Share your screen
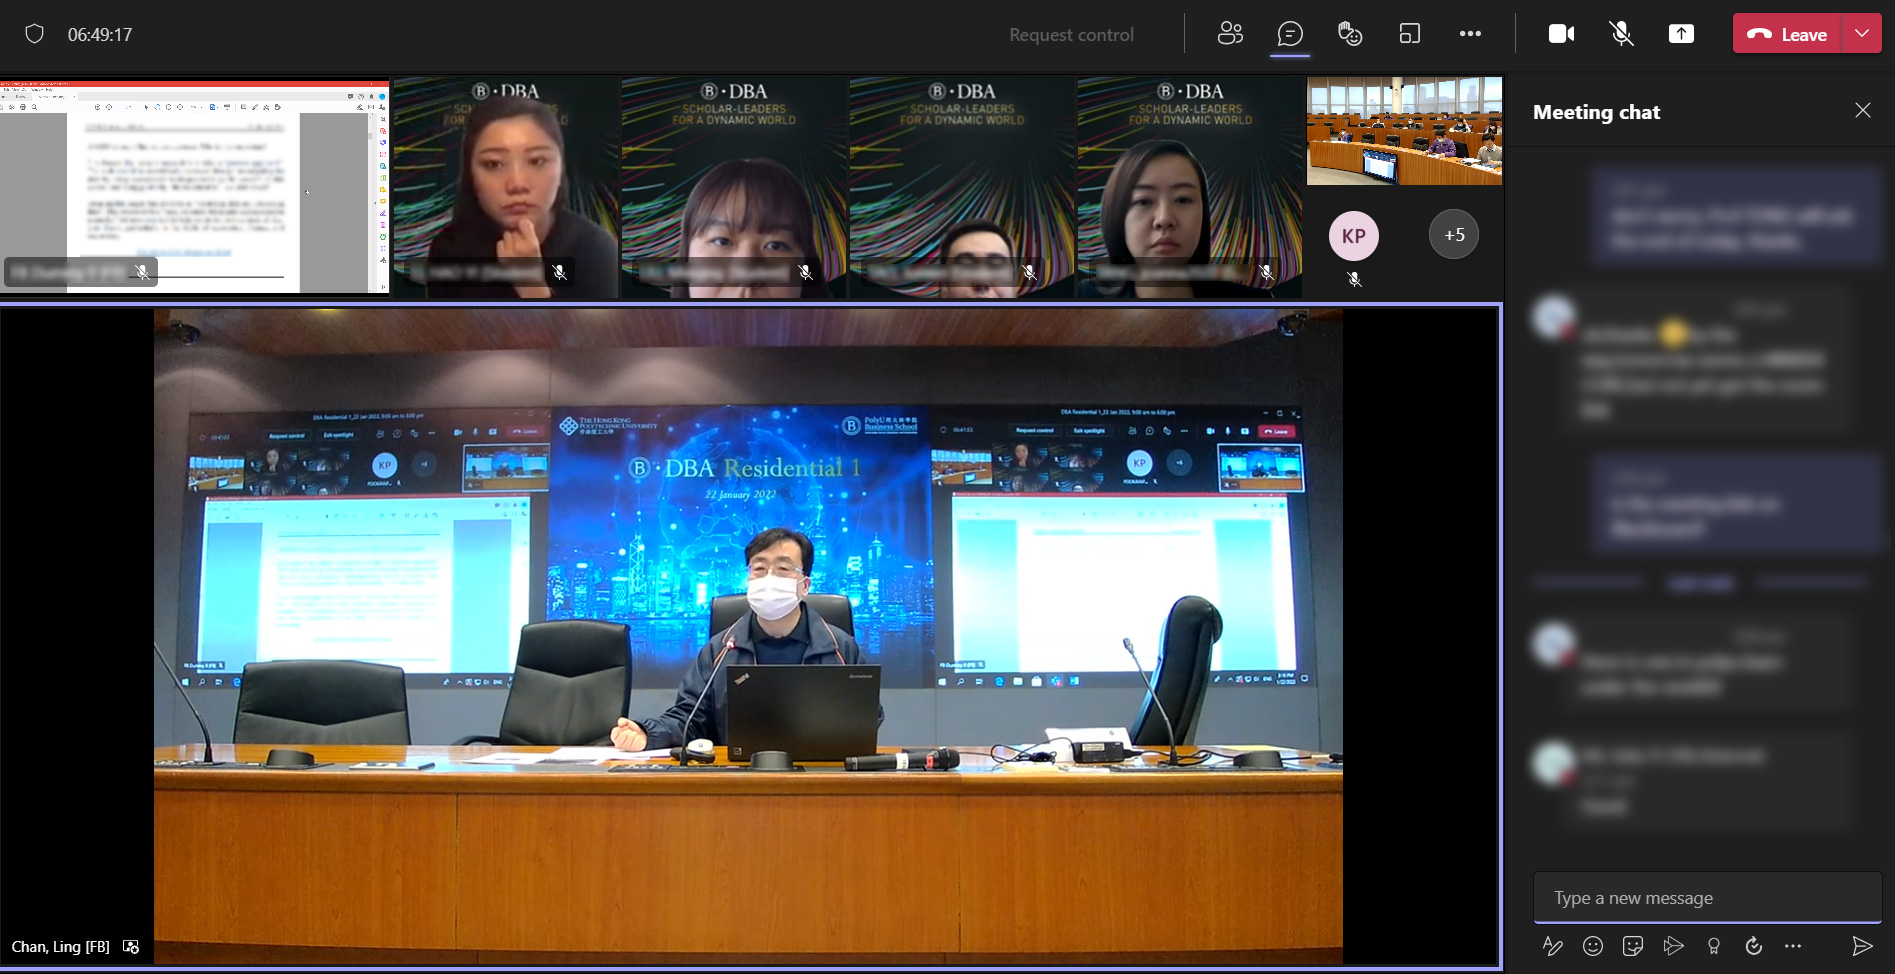 1681,33
